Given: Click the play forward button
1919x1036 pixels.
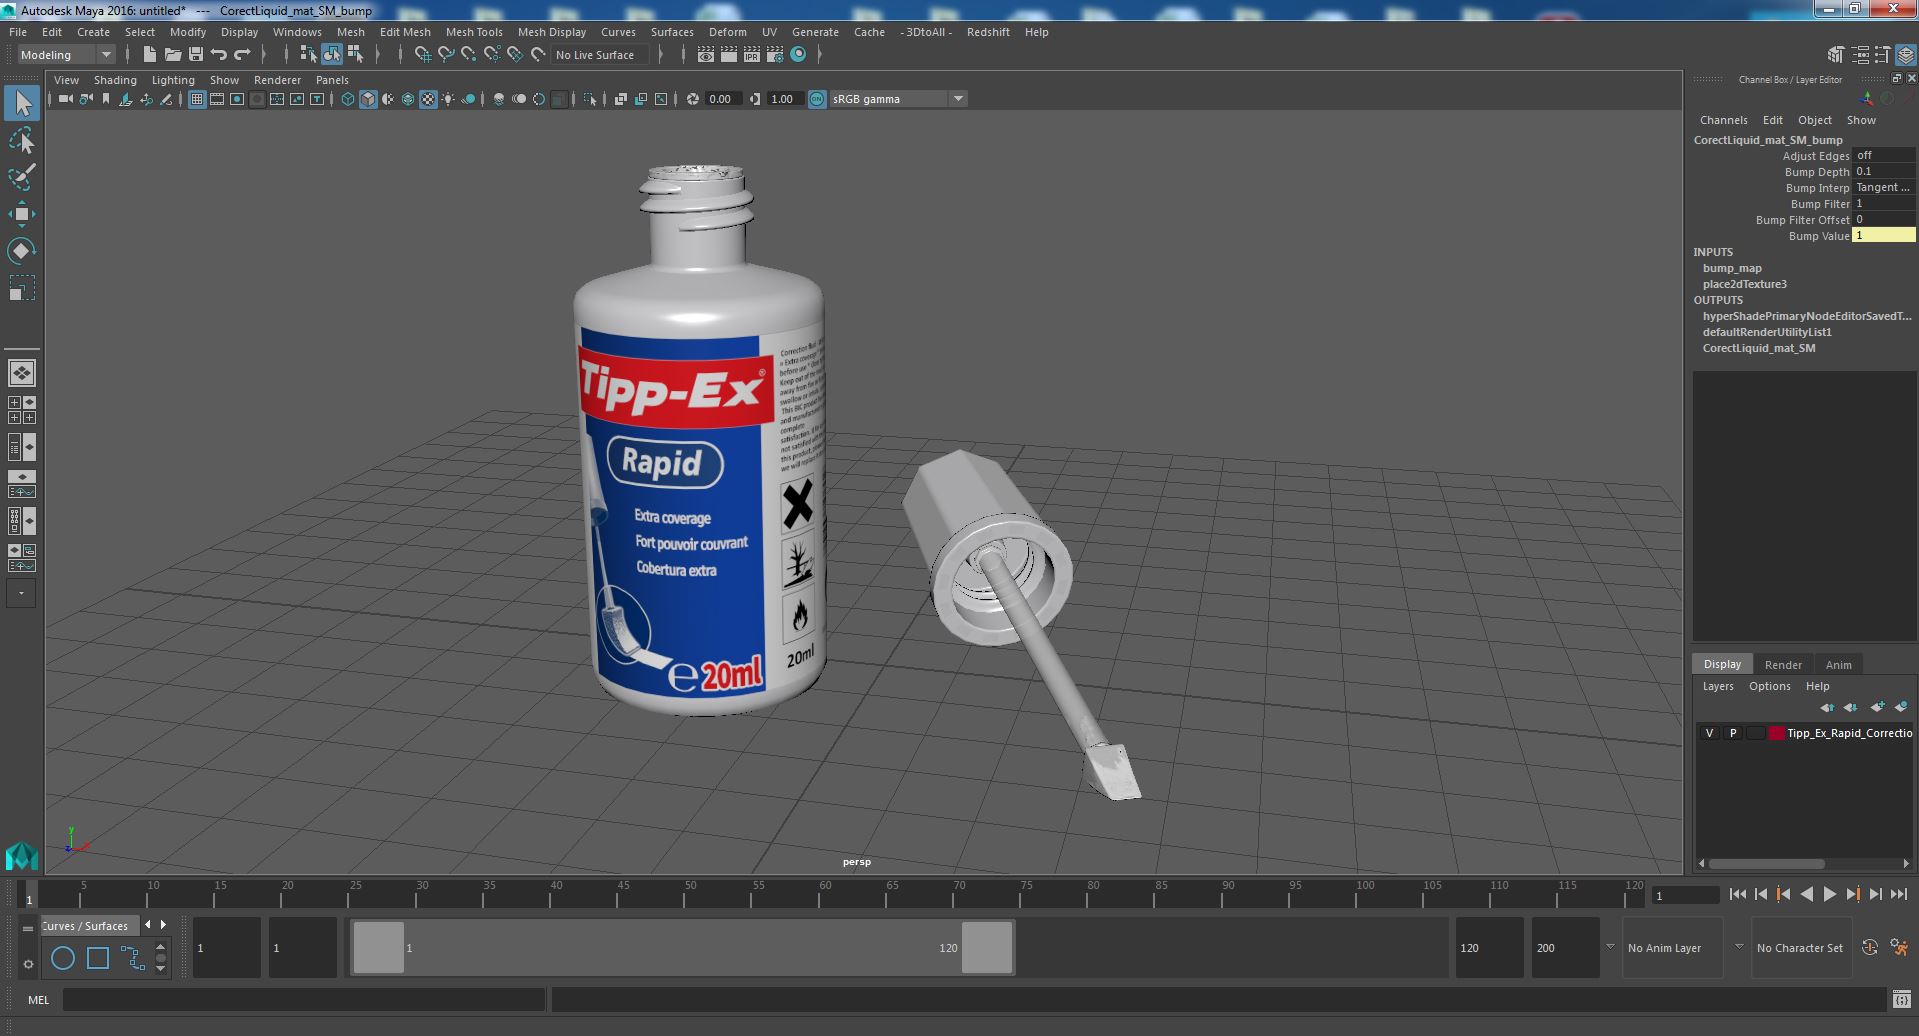Looking at the screenshot, I should (x=1829, y=895).
